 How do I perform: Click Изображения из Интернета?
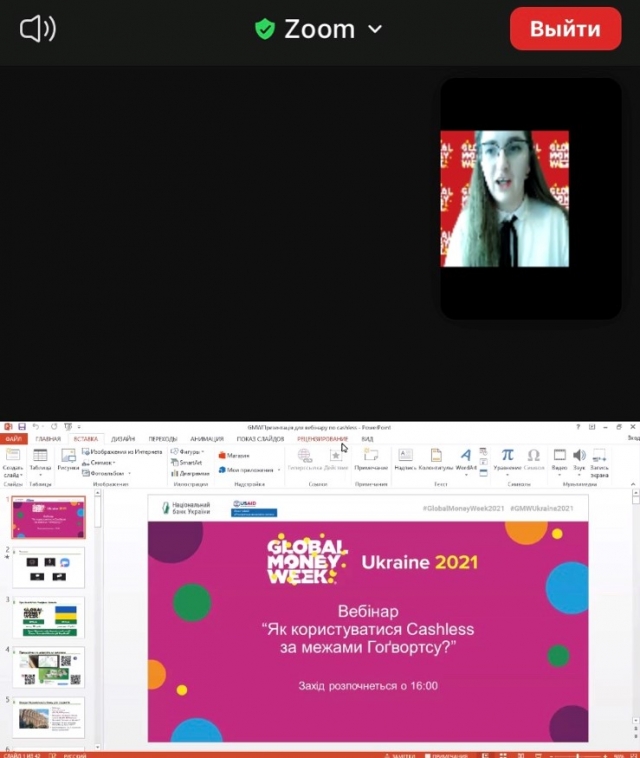122,452
